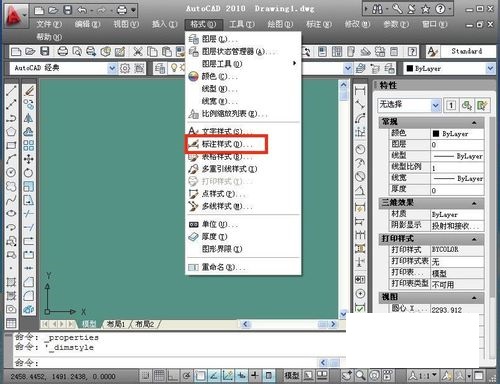Click the Plot print icon in standard toolbar
This screenshot has width=500, height=384.
click(63, 51)
